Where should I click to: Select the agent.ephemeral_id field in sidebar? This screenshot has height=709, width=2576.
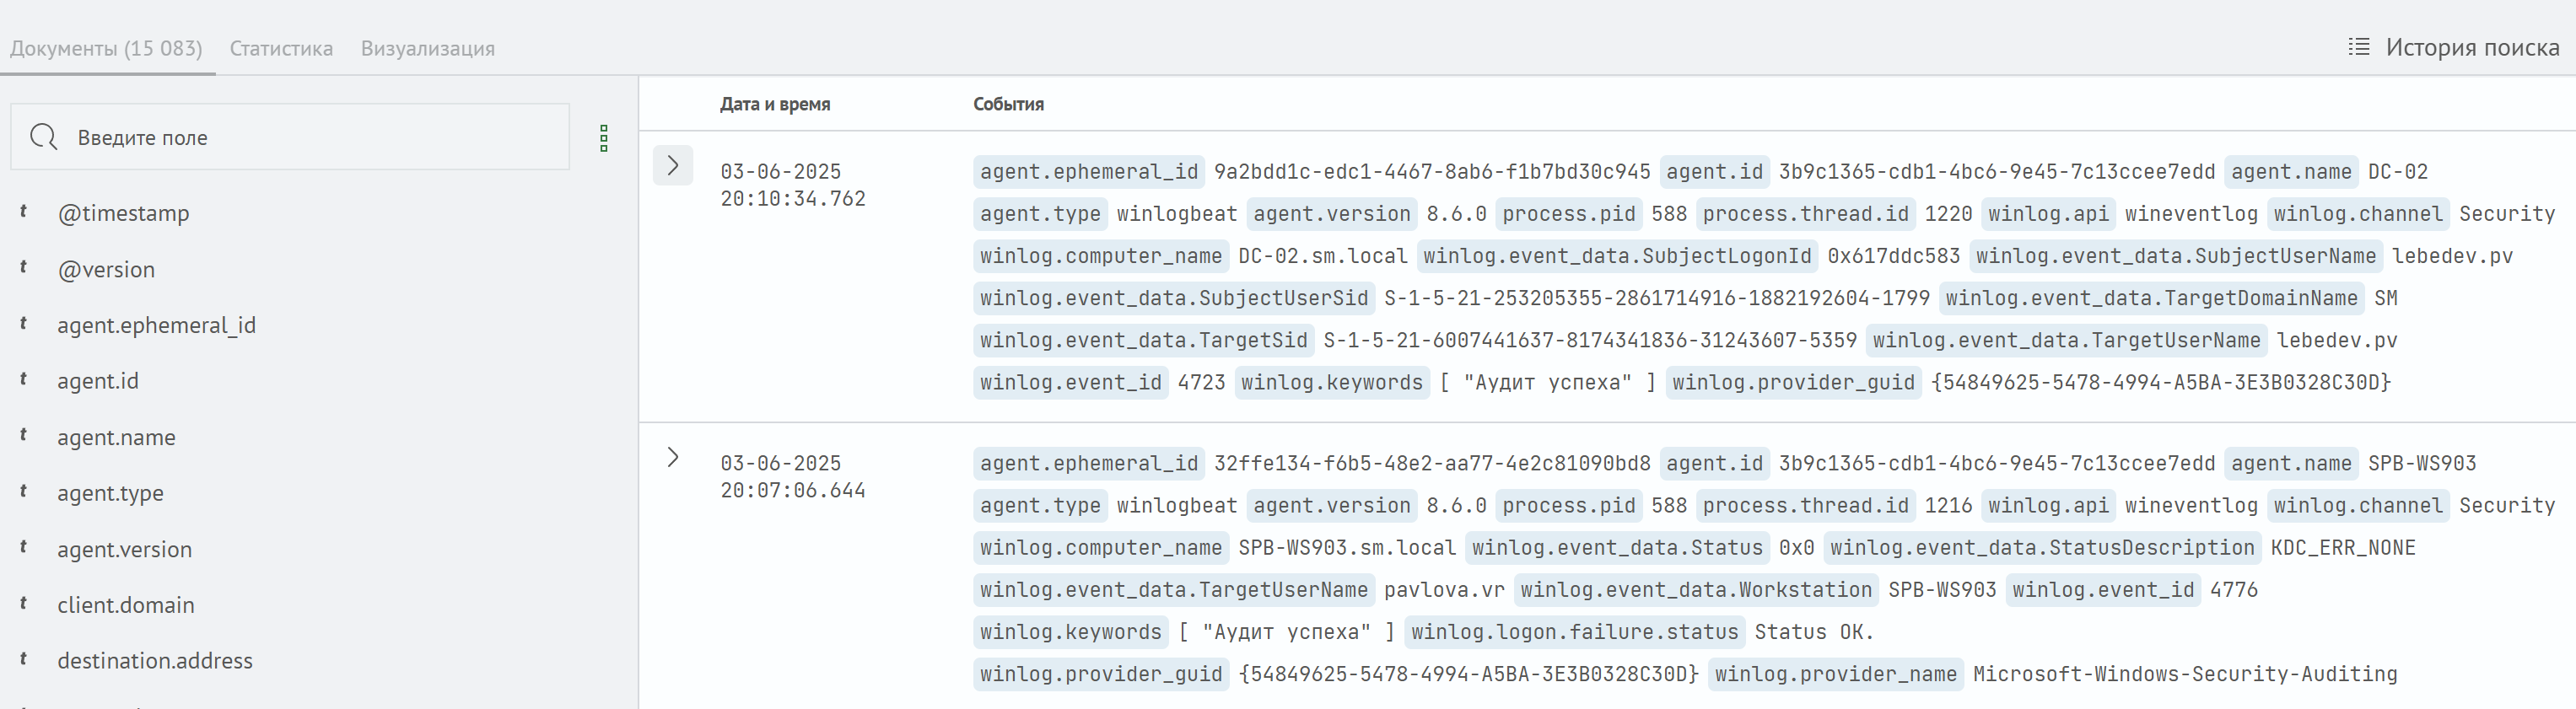coord(156,325)
